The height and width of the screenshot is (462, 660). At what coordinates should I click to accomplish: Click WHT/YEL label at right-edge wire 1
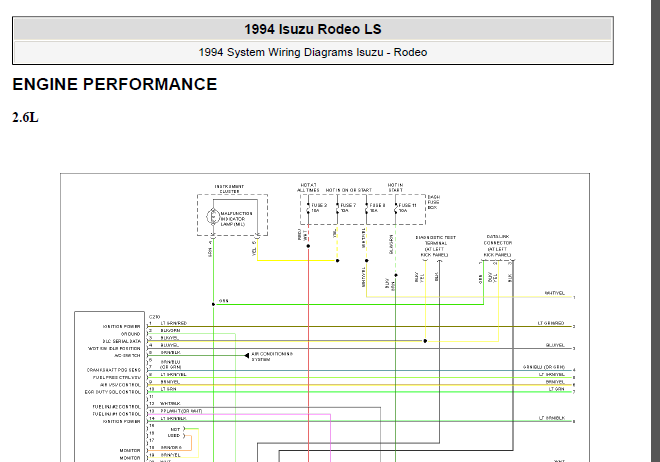[x=555, y=293]
